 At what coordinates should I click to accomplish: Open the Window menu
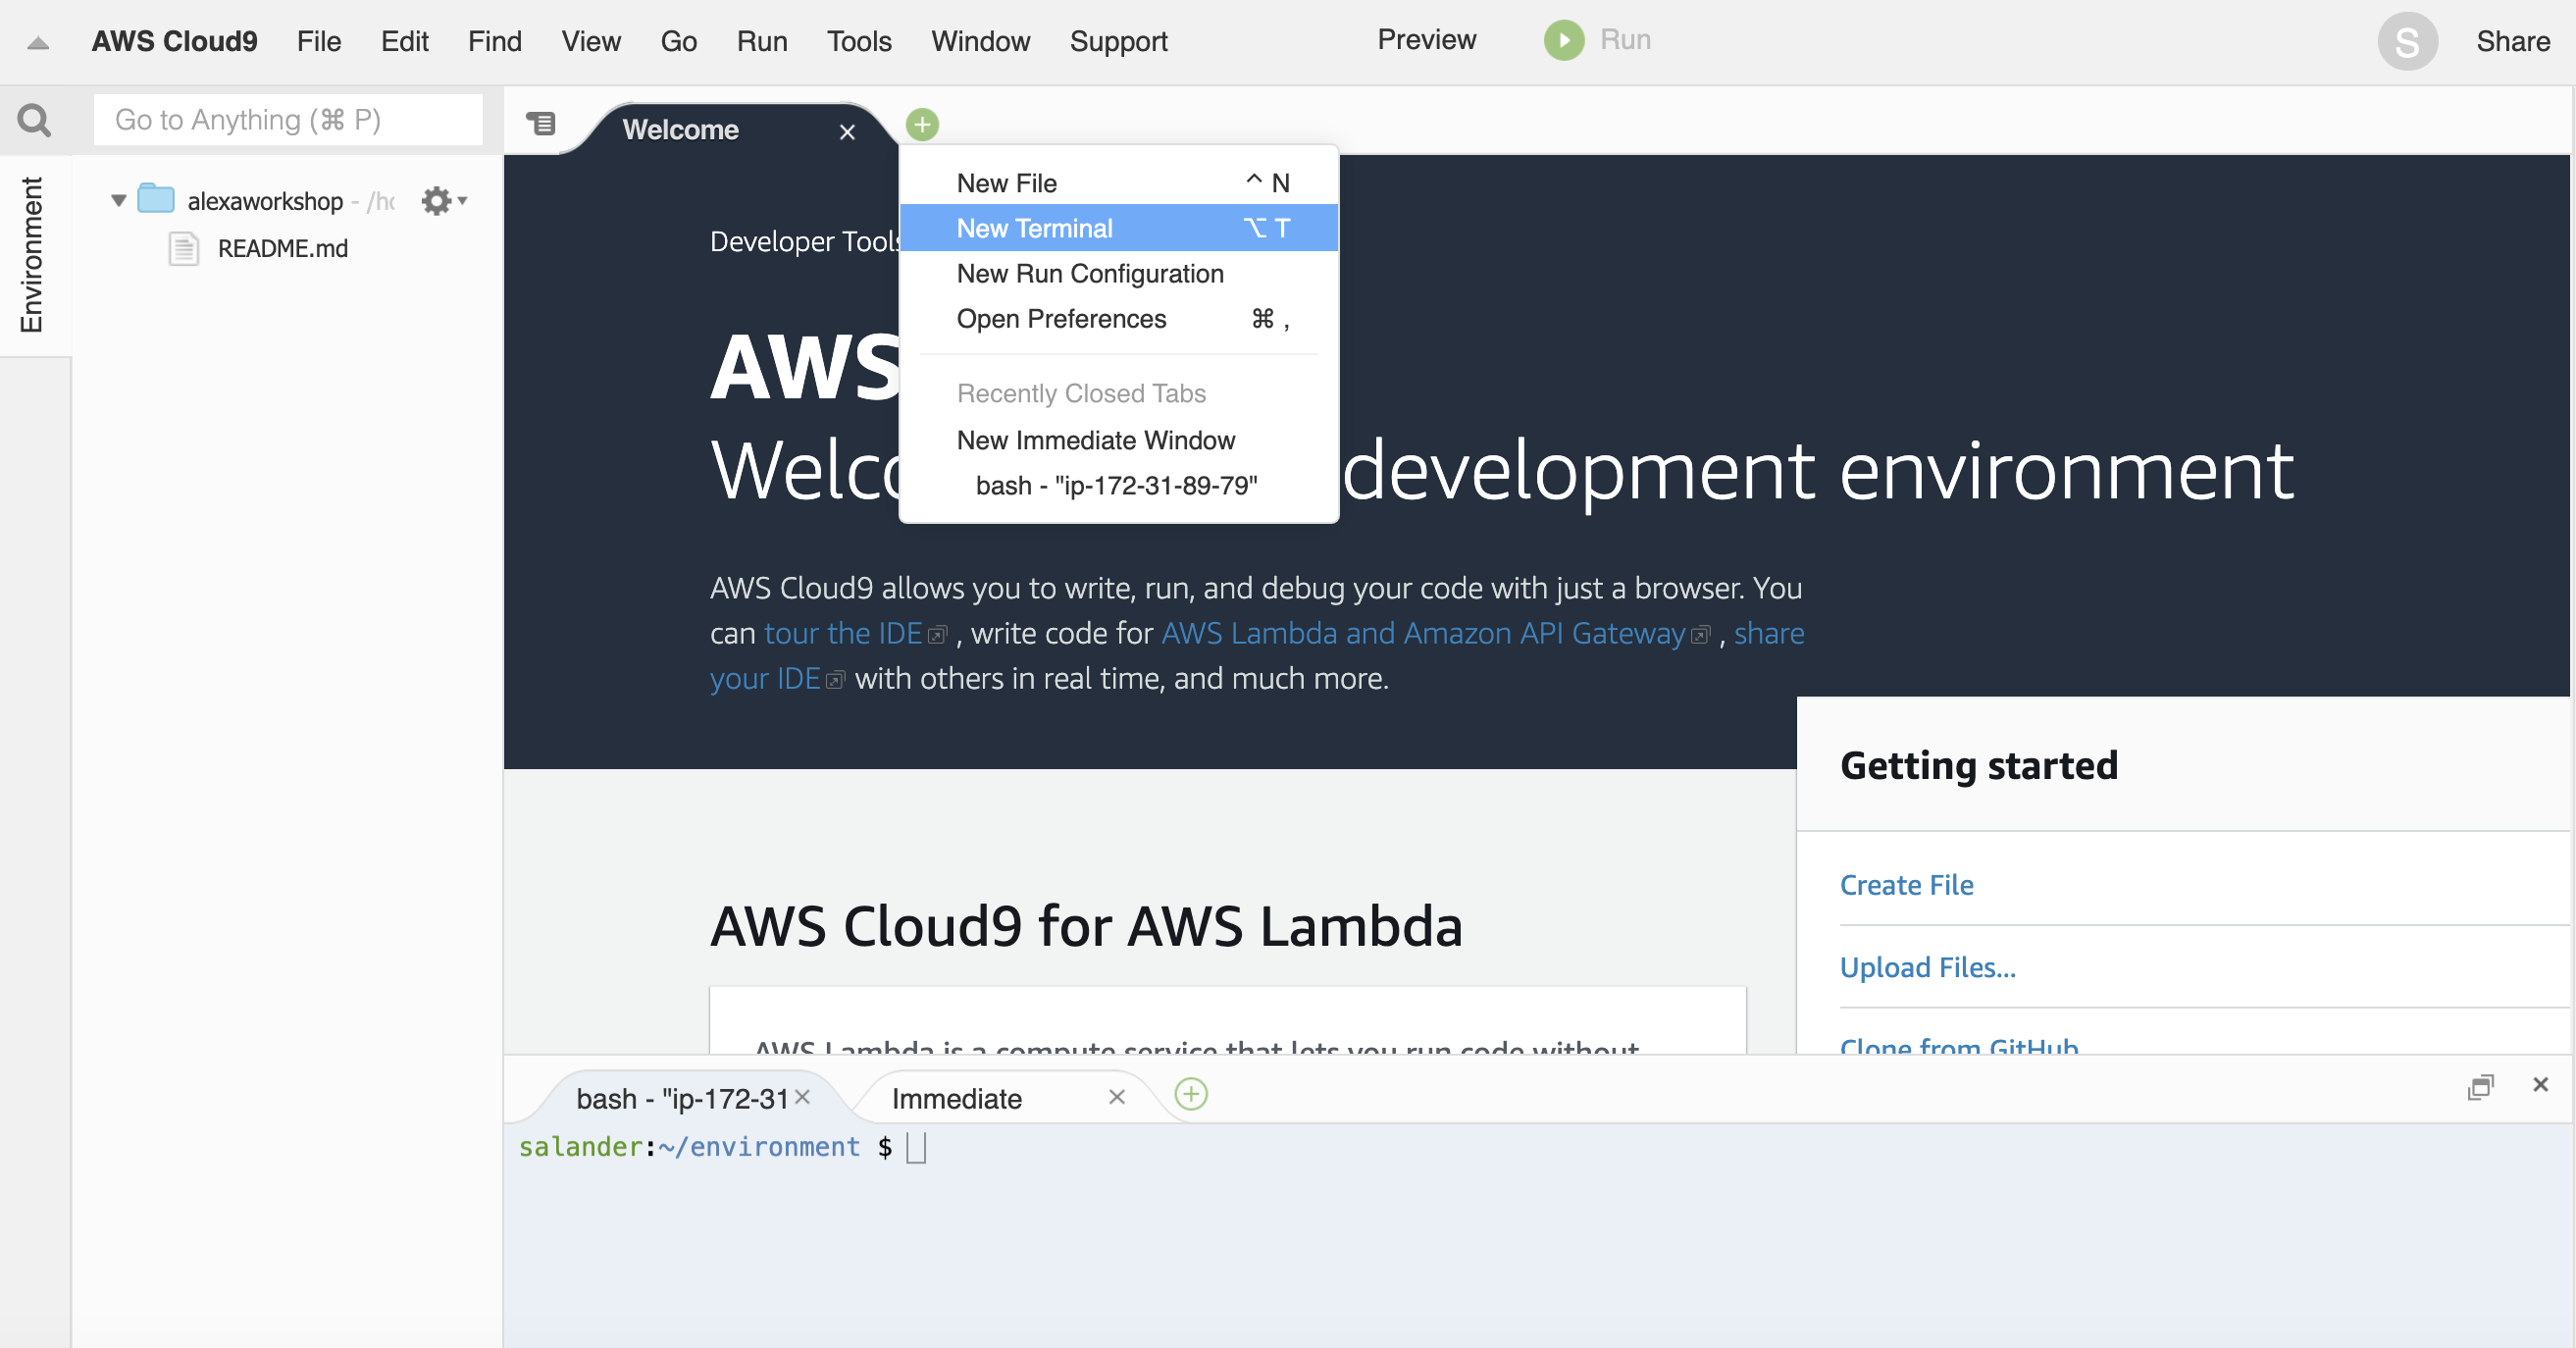click(x=981, y=41)
